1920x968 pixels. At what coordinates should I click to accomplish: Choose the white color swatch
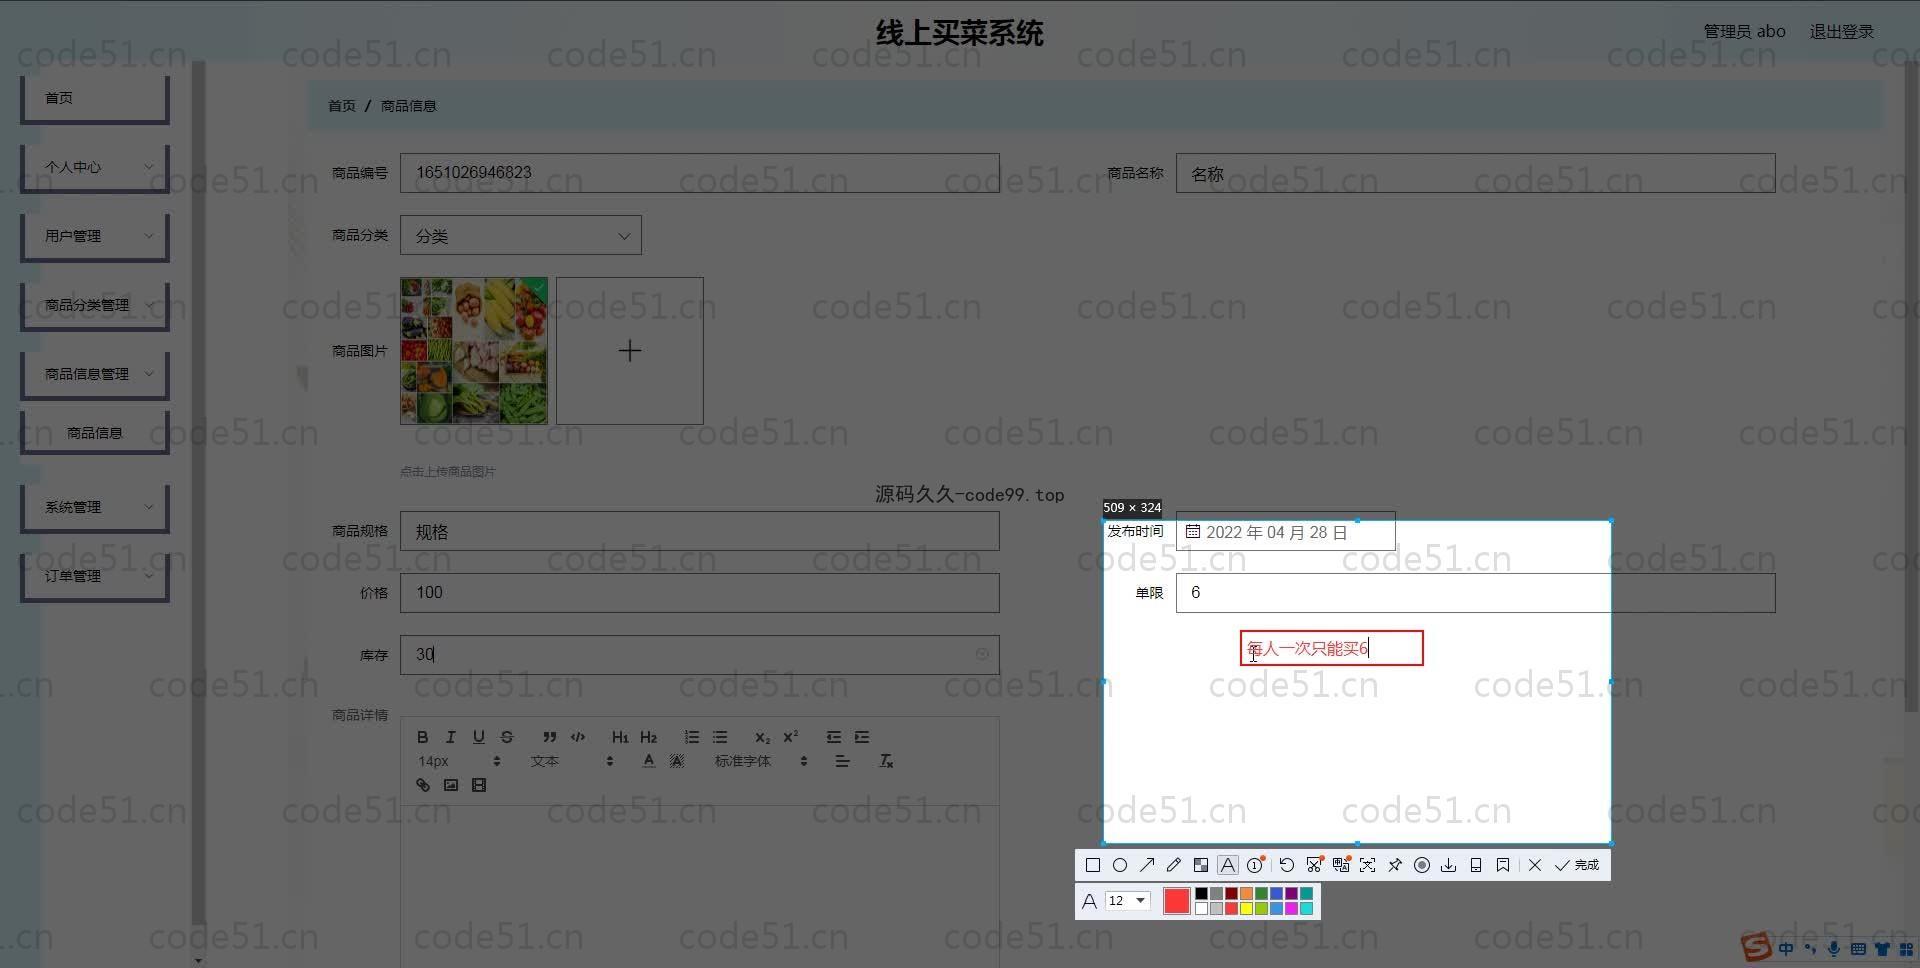pos(1201,908)
